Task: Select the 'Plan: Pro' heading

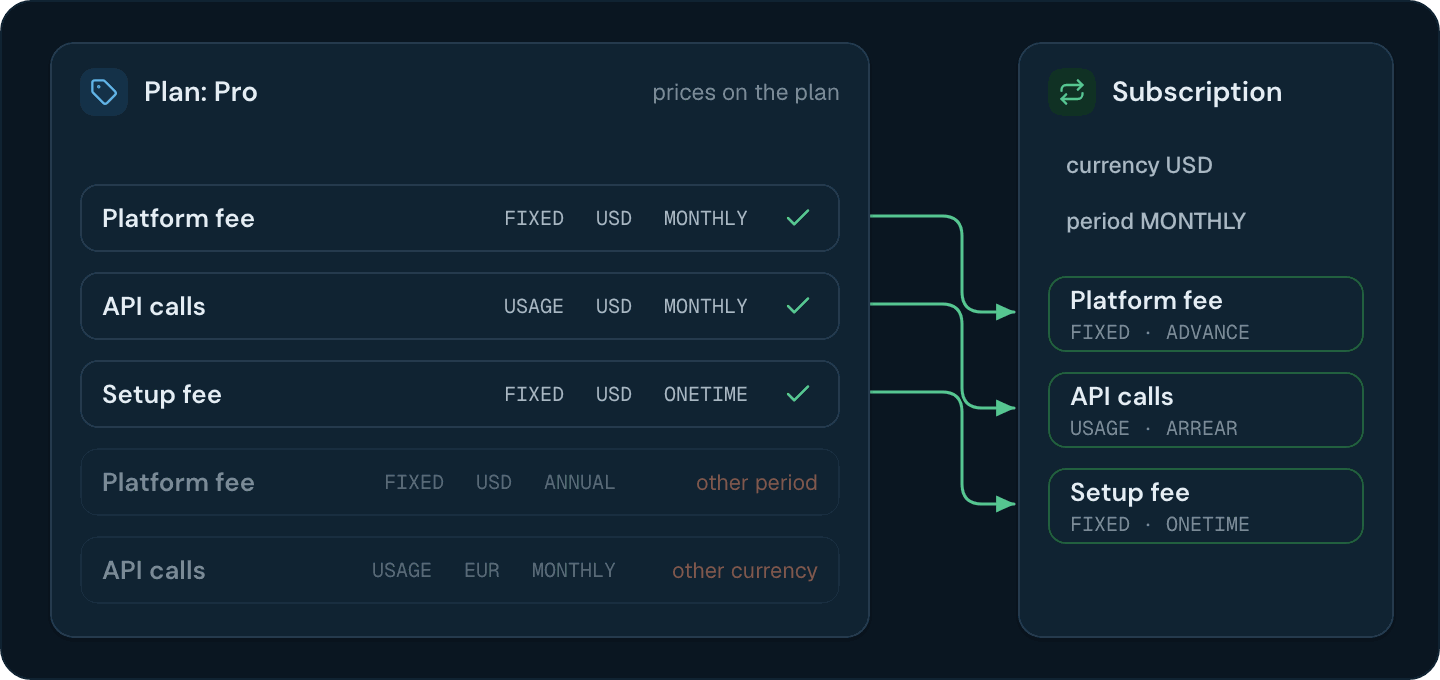Action: [x=201, y=92]
